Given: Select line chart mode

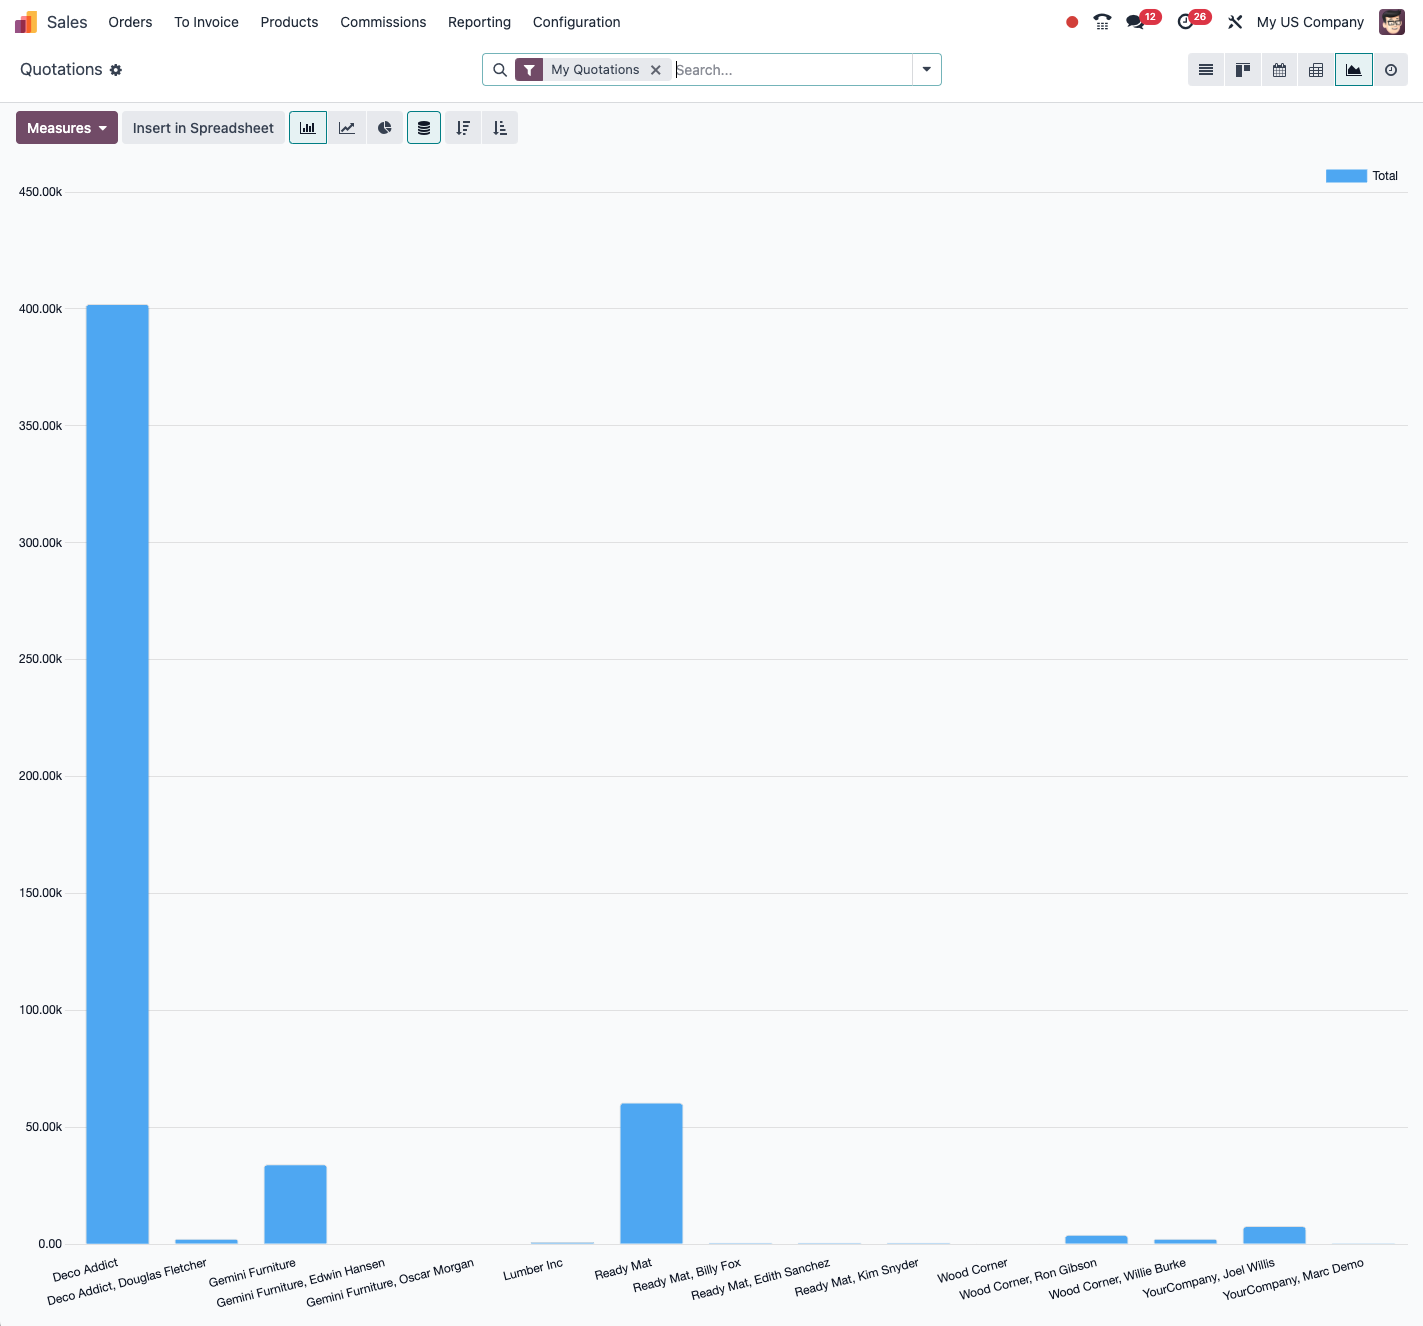Looking at the screenshot, I should (x=347, y=128).
